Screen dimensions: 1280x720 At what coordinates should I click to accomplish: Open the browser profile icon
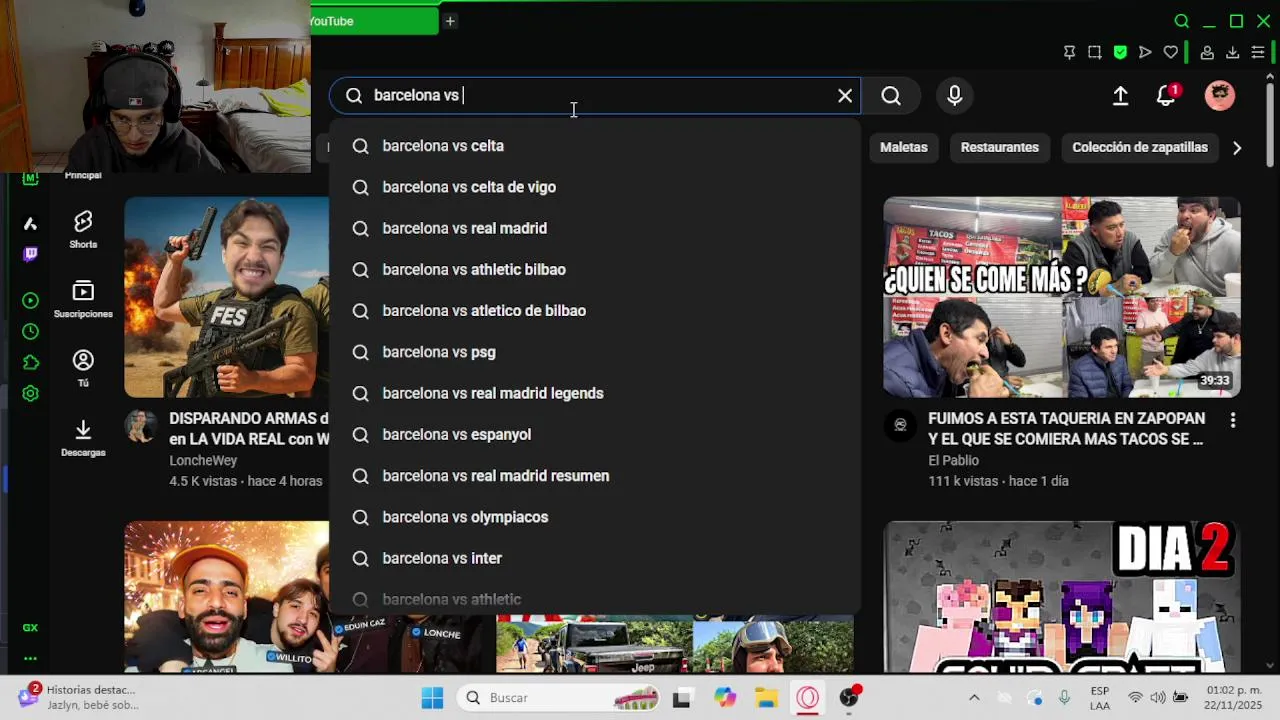pyautogui.click(x=1207, y=52)
